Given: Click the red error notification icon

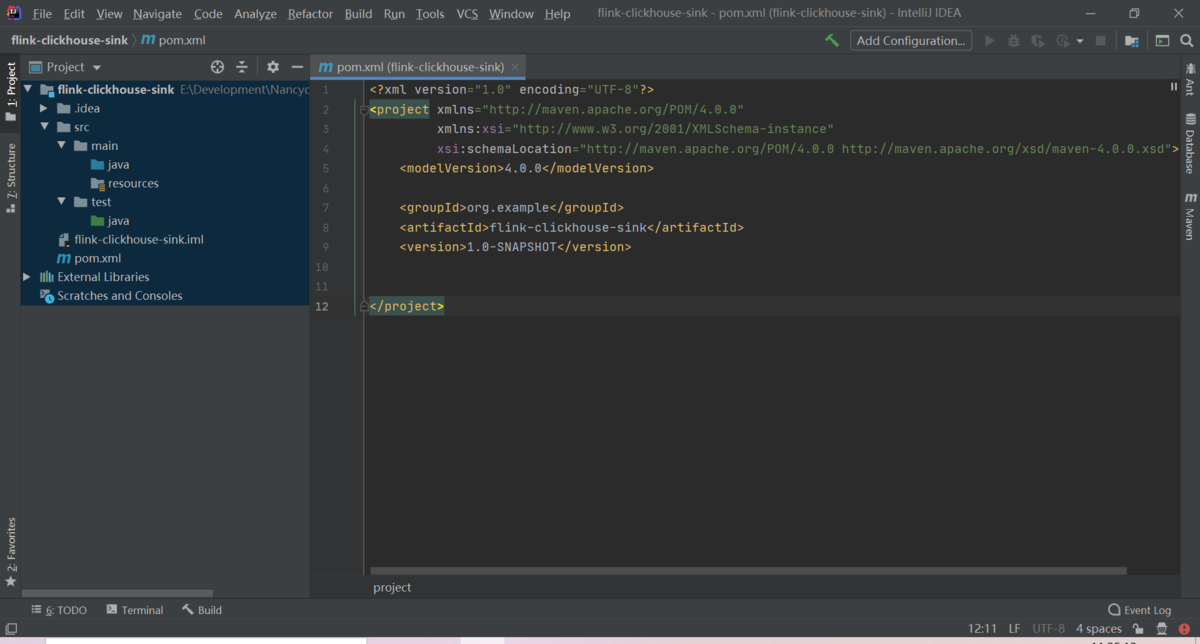Looking at the screenshot, I should tap(1184, 629).
